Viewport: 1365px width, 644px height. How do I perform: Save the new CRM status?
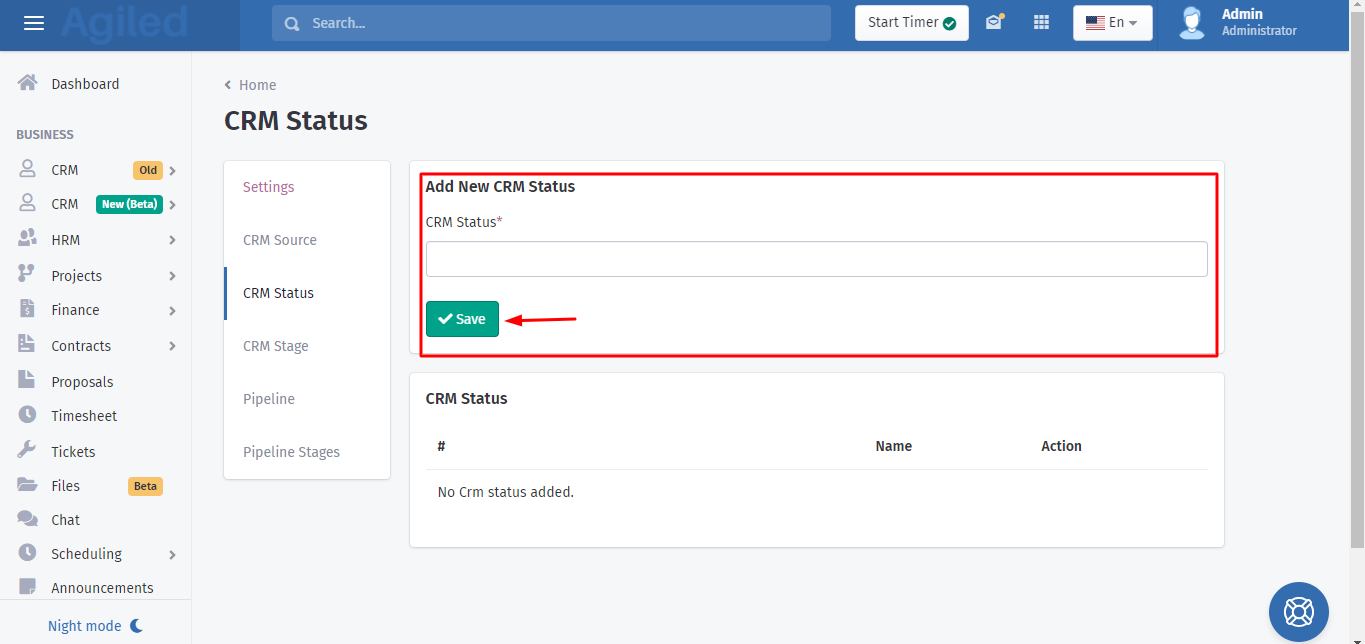pos(462,319)
